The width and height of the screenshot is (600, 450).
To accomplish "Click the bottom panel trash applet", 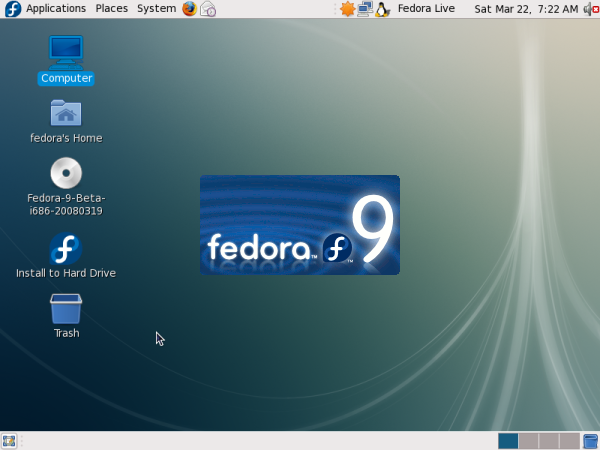I will coord(591,441).
